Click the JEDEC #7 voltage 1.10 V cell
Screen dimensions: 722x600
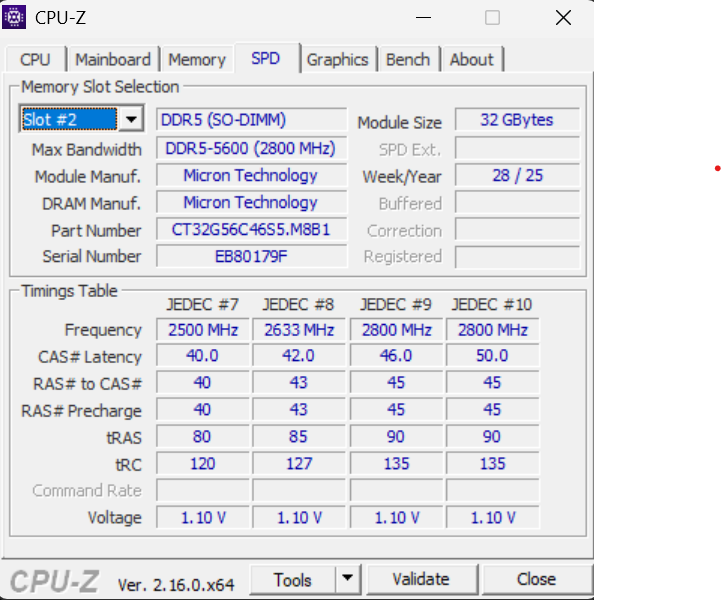coord(203,518)
